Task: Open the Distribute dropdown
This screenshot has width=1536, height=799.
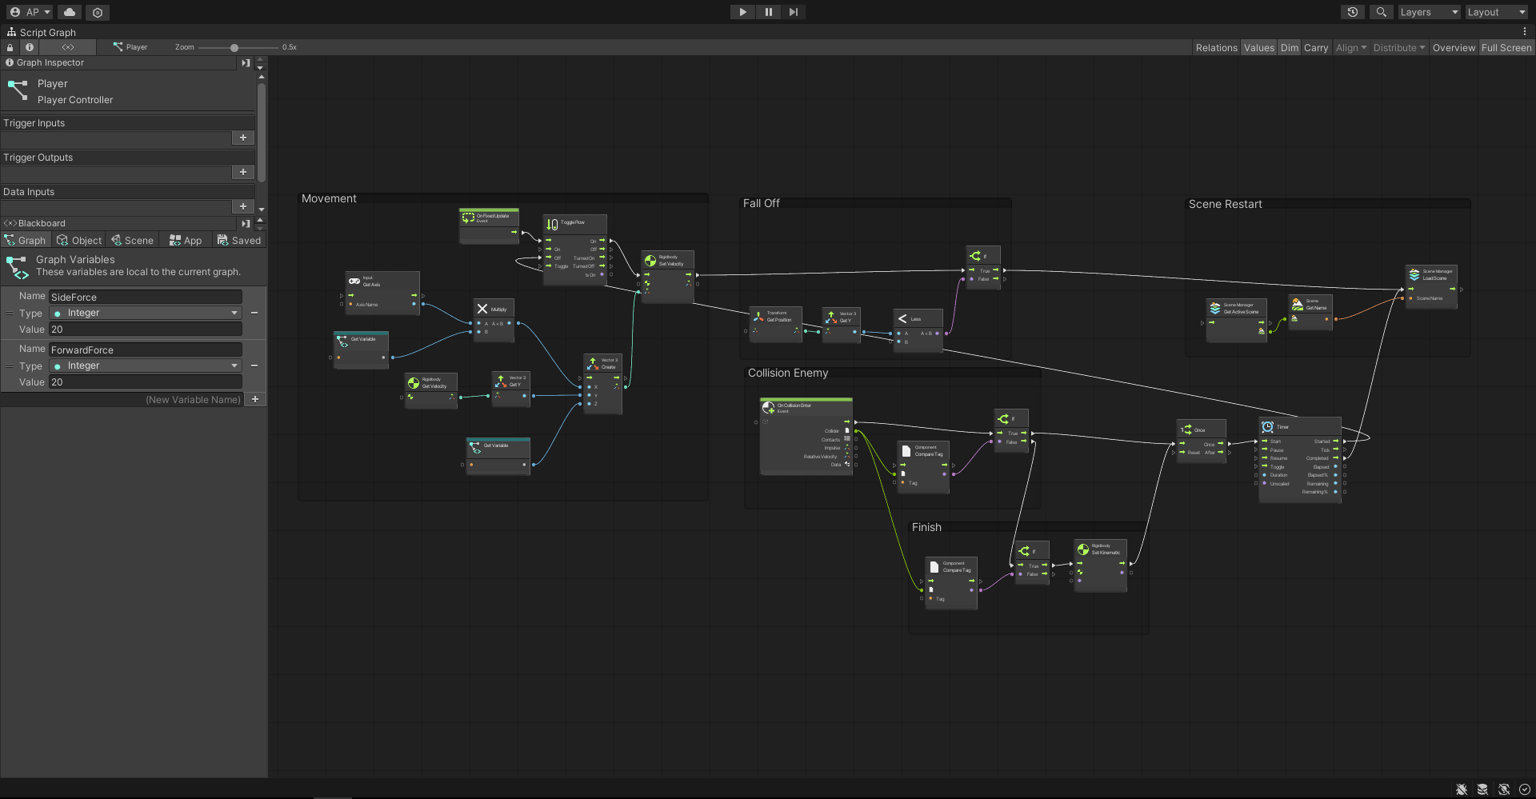Action: [x=1398, y=47]
